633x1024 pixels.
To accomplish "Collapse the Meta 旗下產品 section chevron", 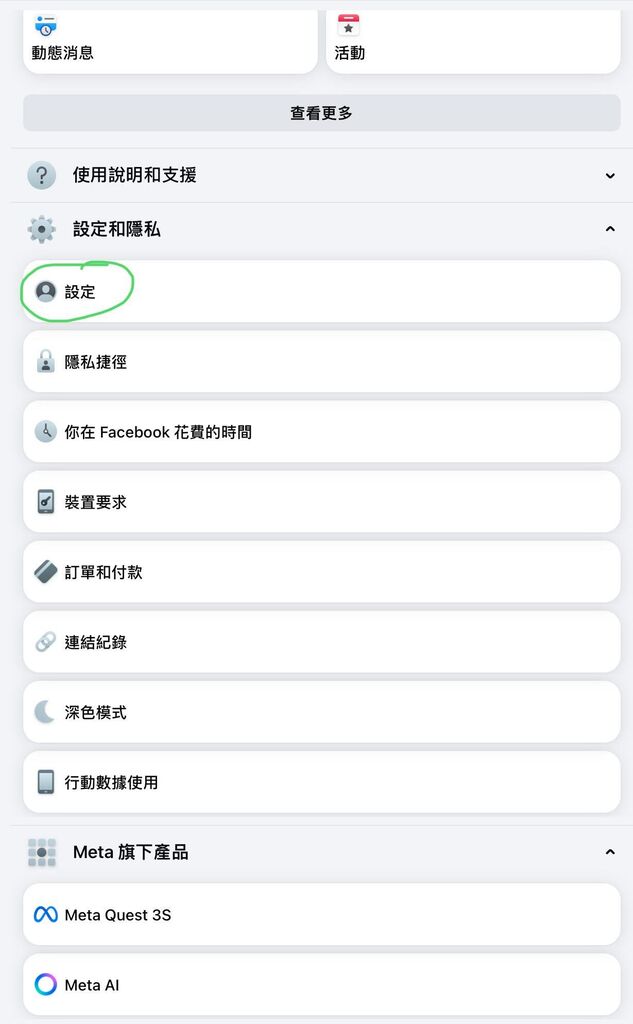I will (610, 852).
